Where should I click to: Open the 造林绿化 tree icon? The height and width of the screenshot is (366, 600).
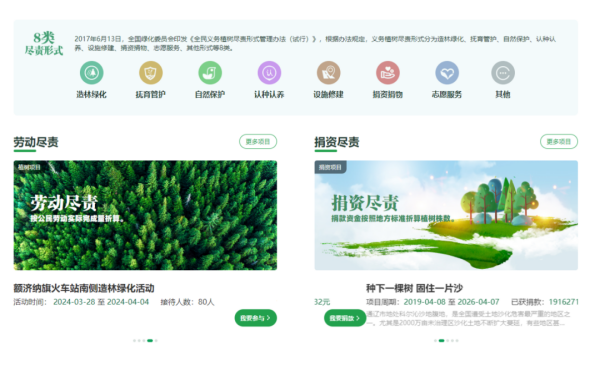(x=91, y=73)
